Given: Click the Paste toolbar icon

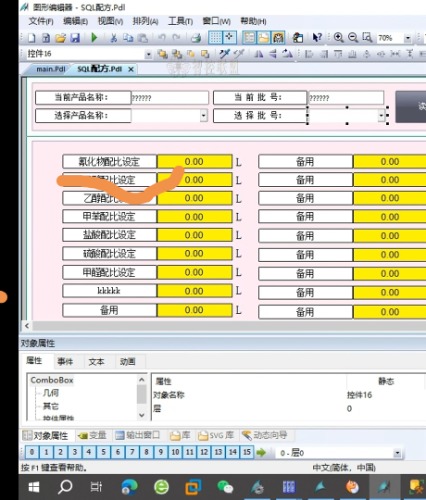Looking at the screenshot, I should pyautogui.click(x=143, y=38).
